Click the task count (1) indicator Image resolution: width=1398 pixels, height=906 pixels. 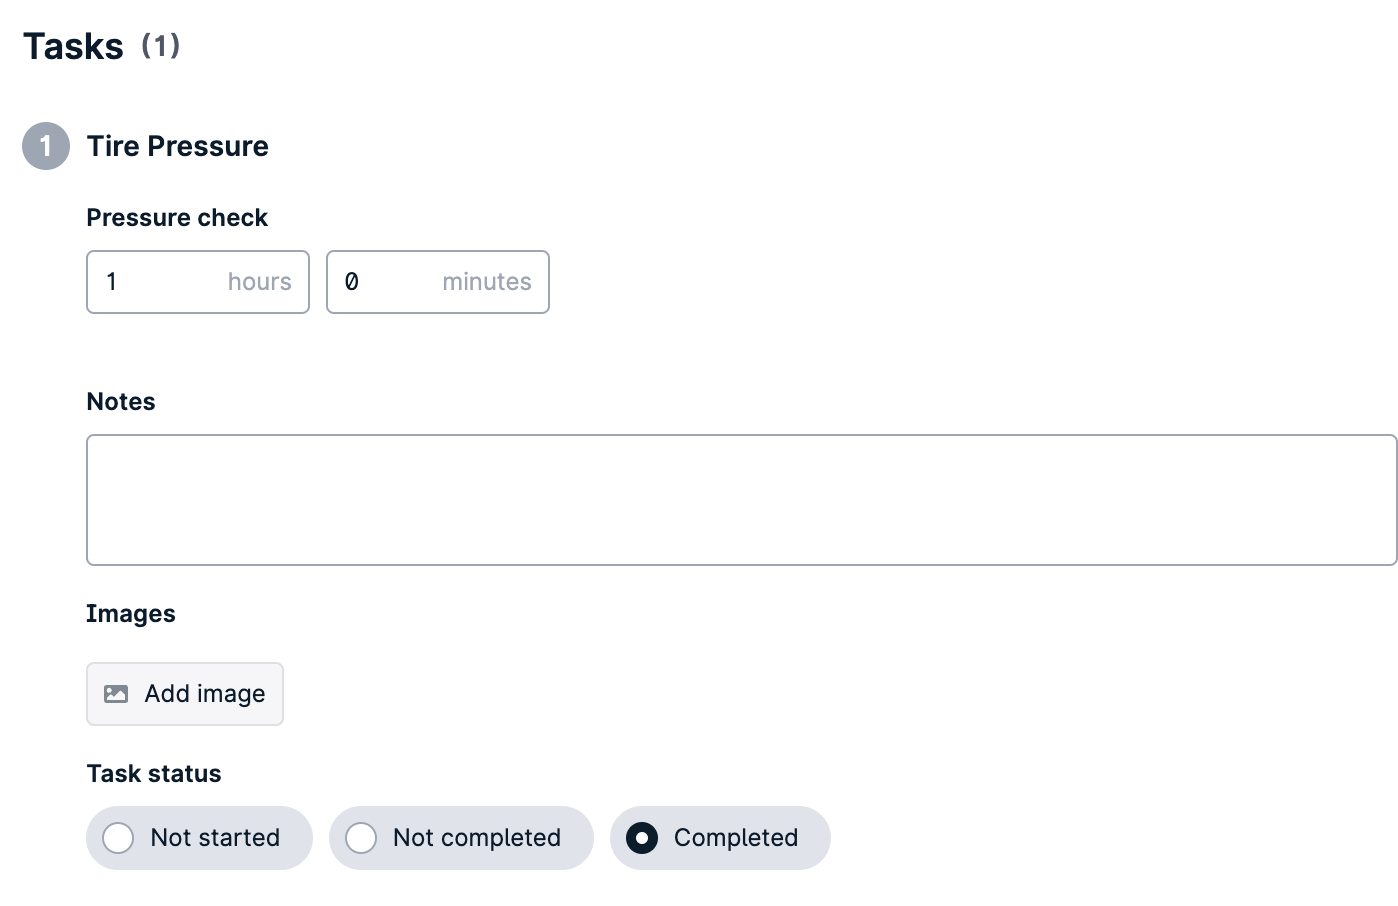tap(160, 45)
